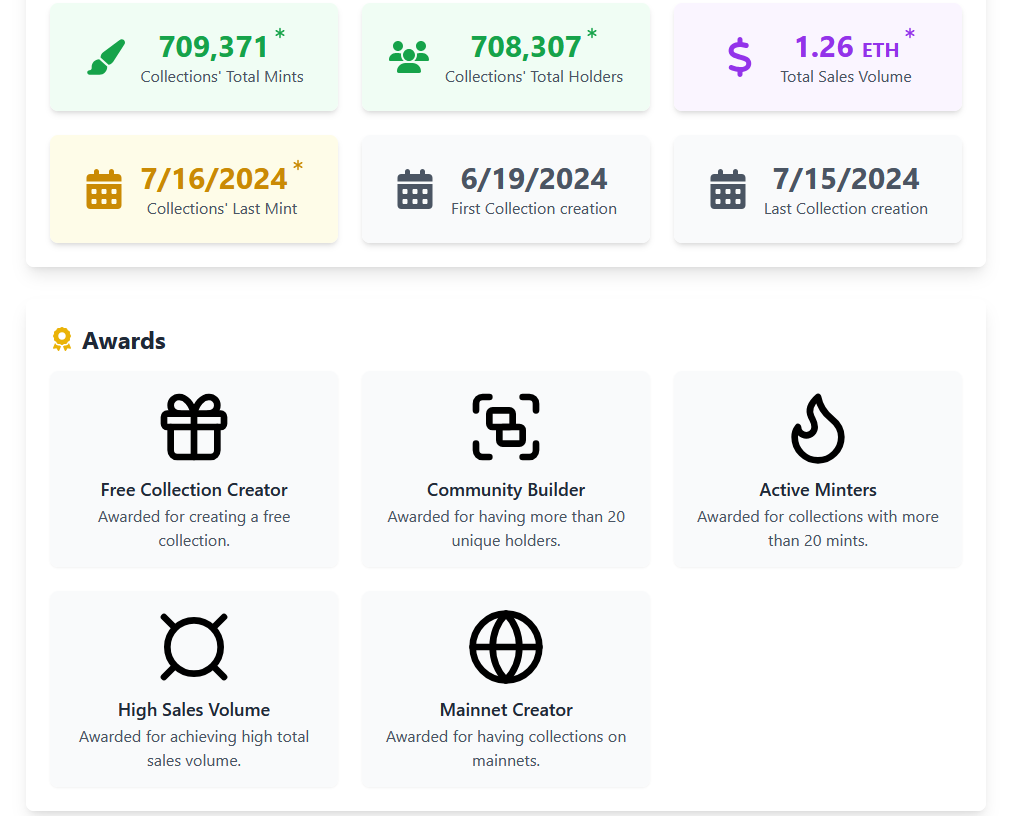Click the calendar icon beside Last Collection creation
The image size is (1010, 816).
728,189
